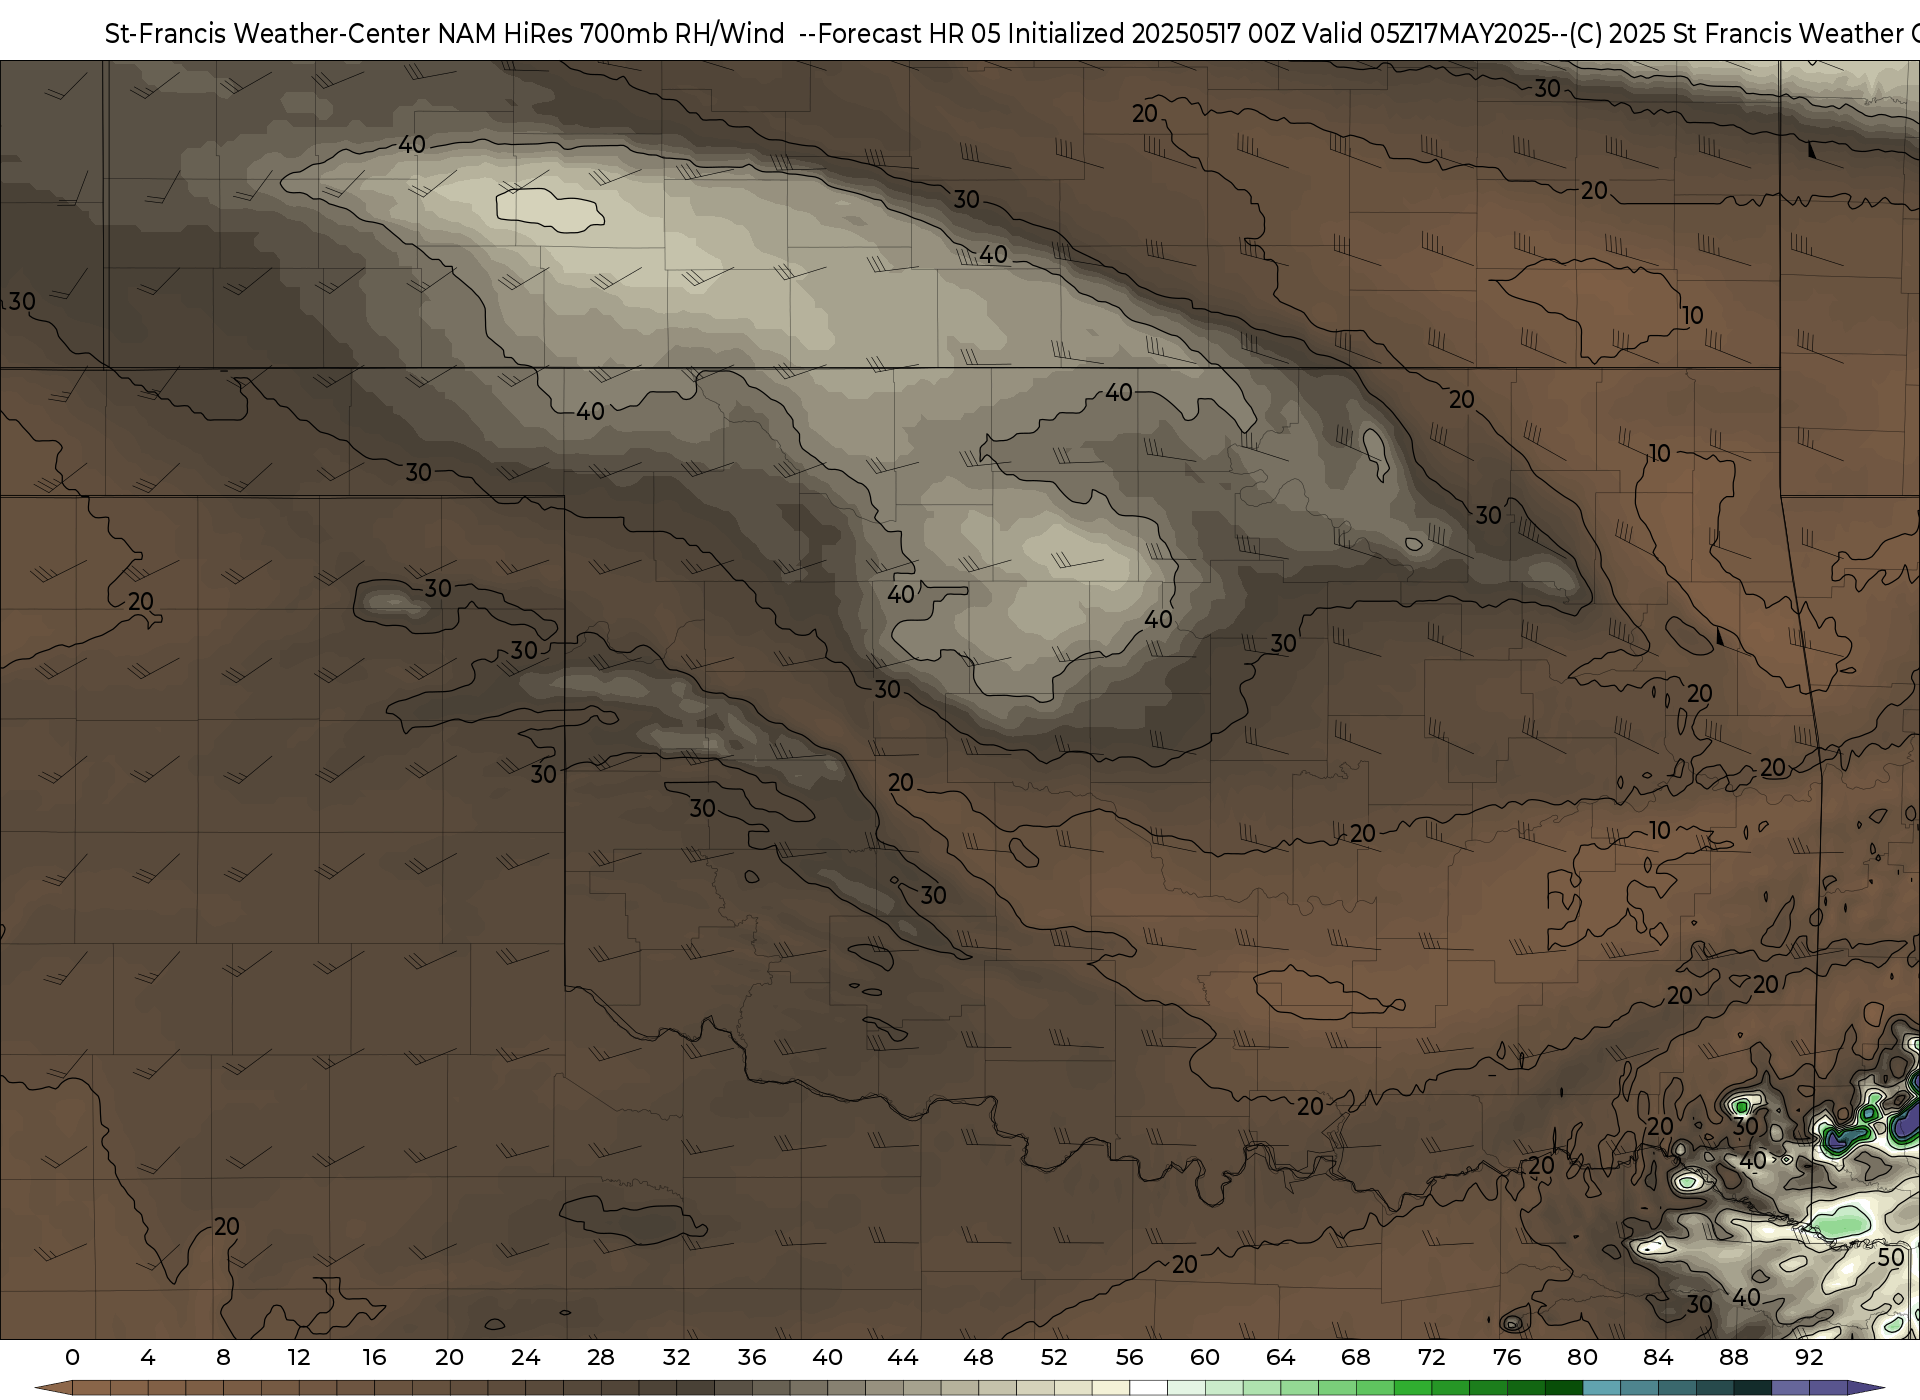Viewport: 1920px width, 1400px height.
Task: Click the colorbar label 52
Action: (x=1054, y=1357)
